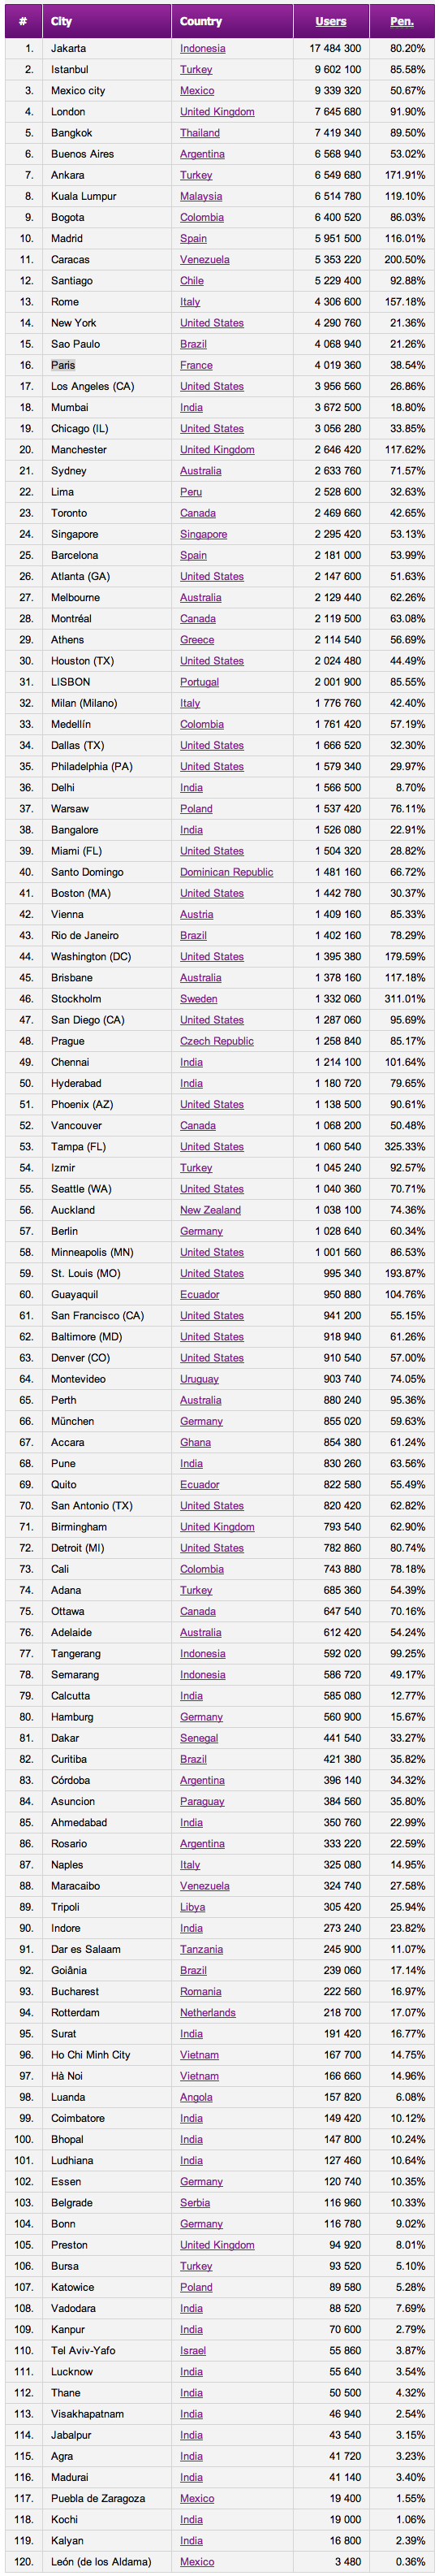
Task: Open the Senegal link for Dakar
Action: pos(199,1738)
